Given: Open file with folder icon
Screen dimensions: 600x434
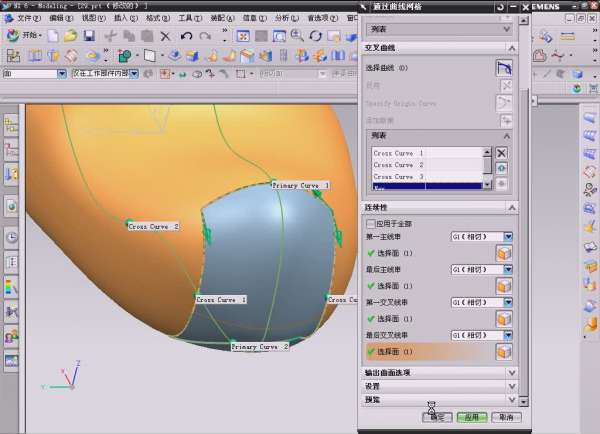Looking at the screenshot, I should tap(71, 36).
